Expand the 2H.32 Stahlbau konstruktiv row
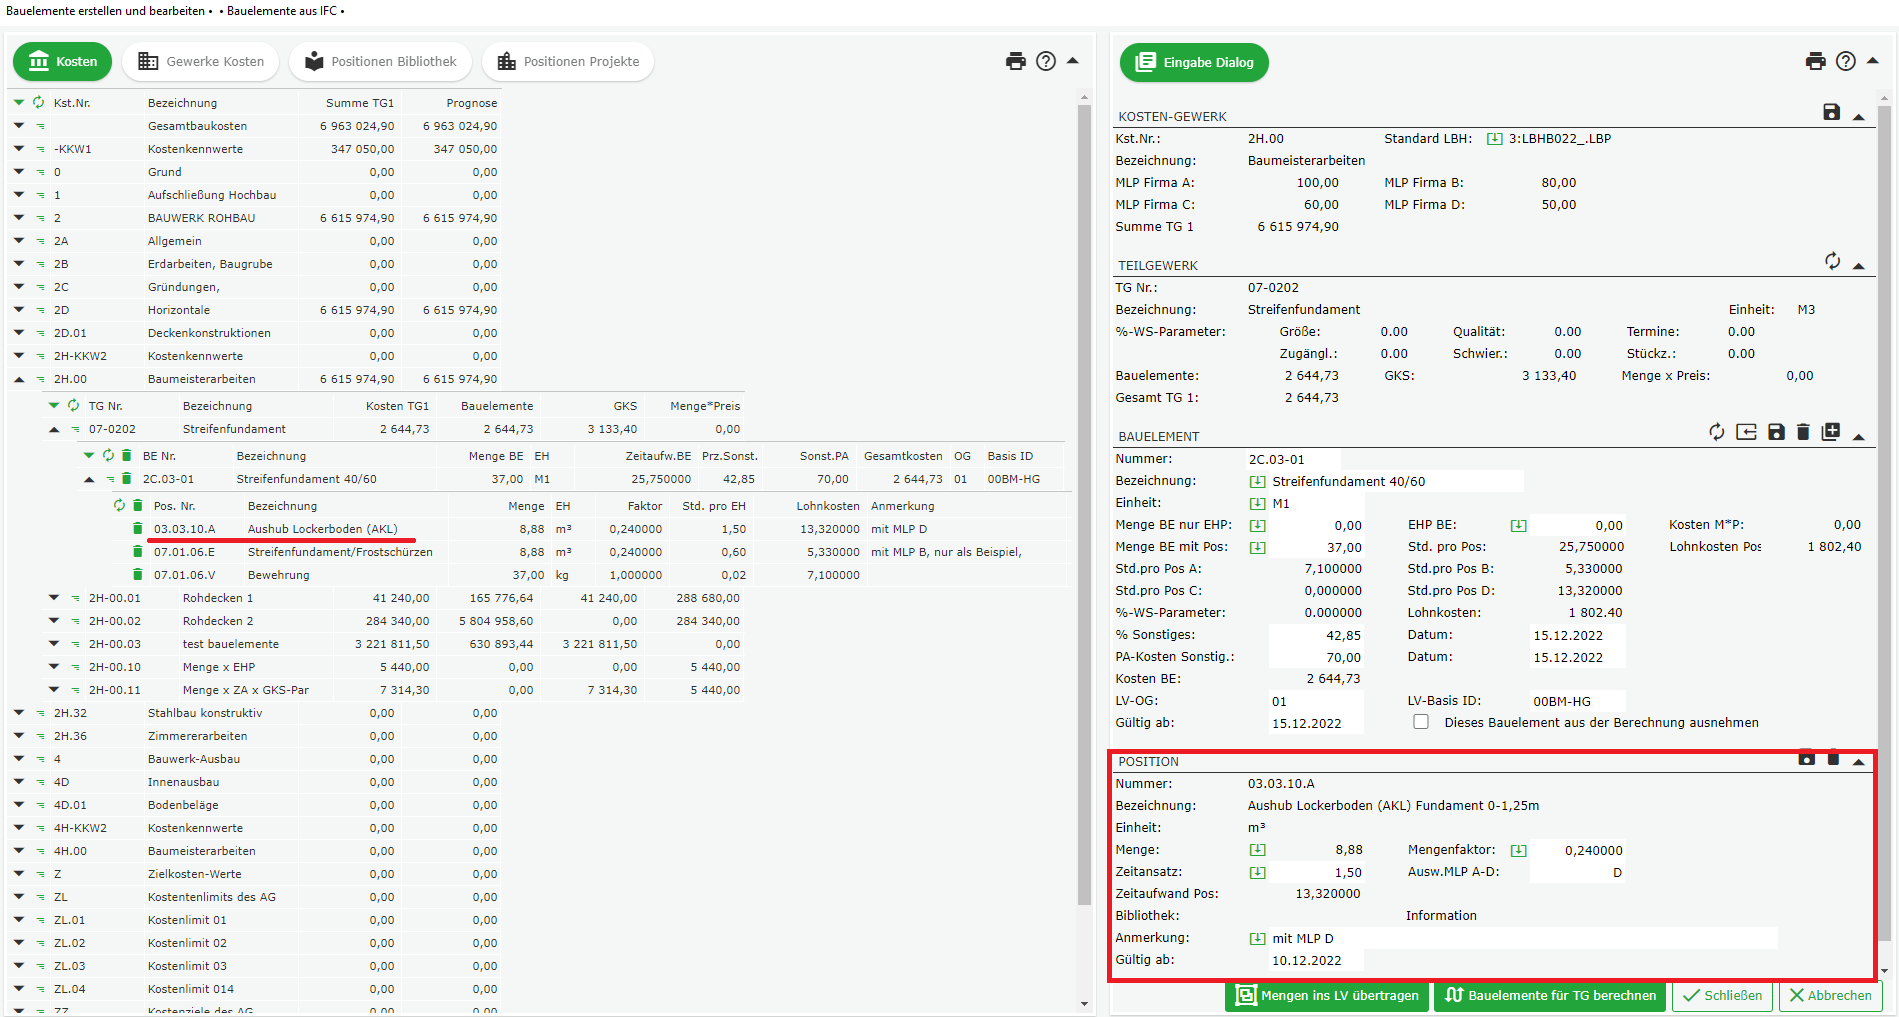Viewport: 1899px width, 1017px height. (19, 713)
